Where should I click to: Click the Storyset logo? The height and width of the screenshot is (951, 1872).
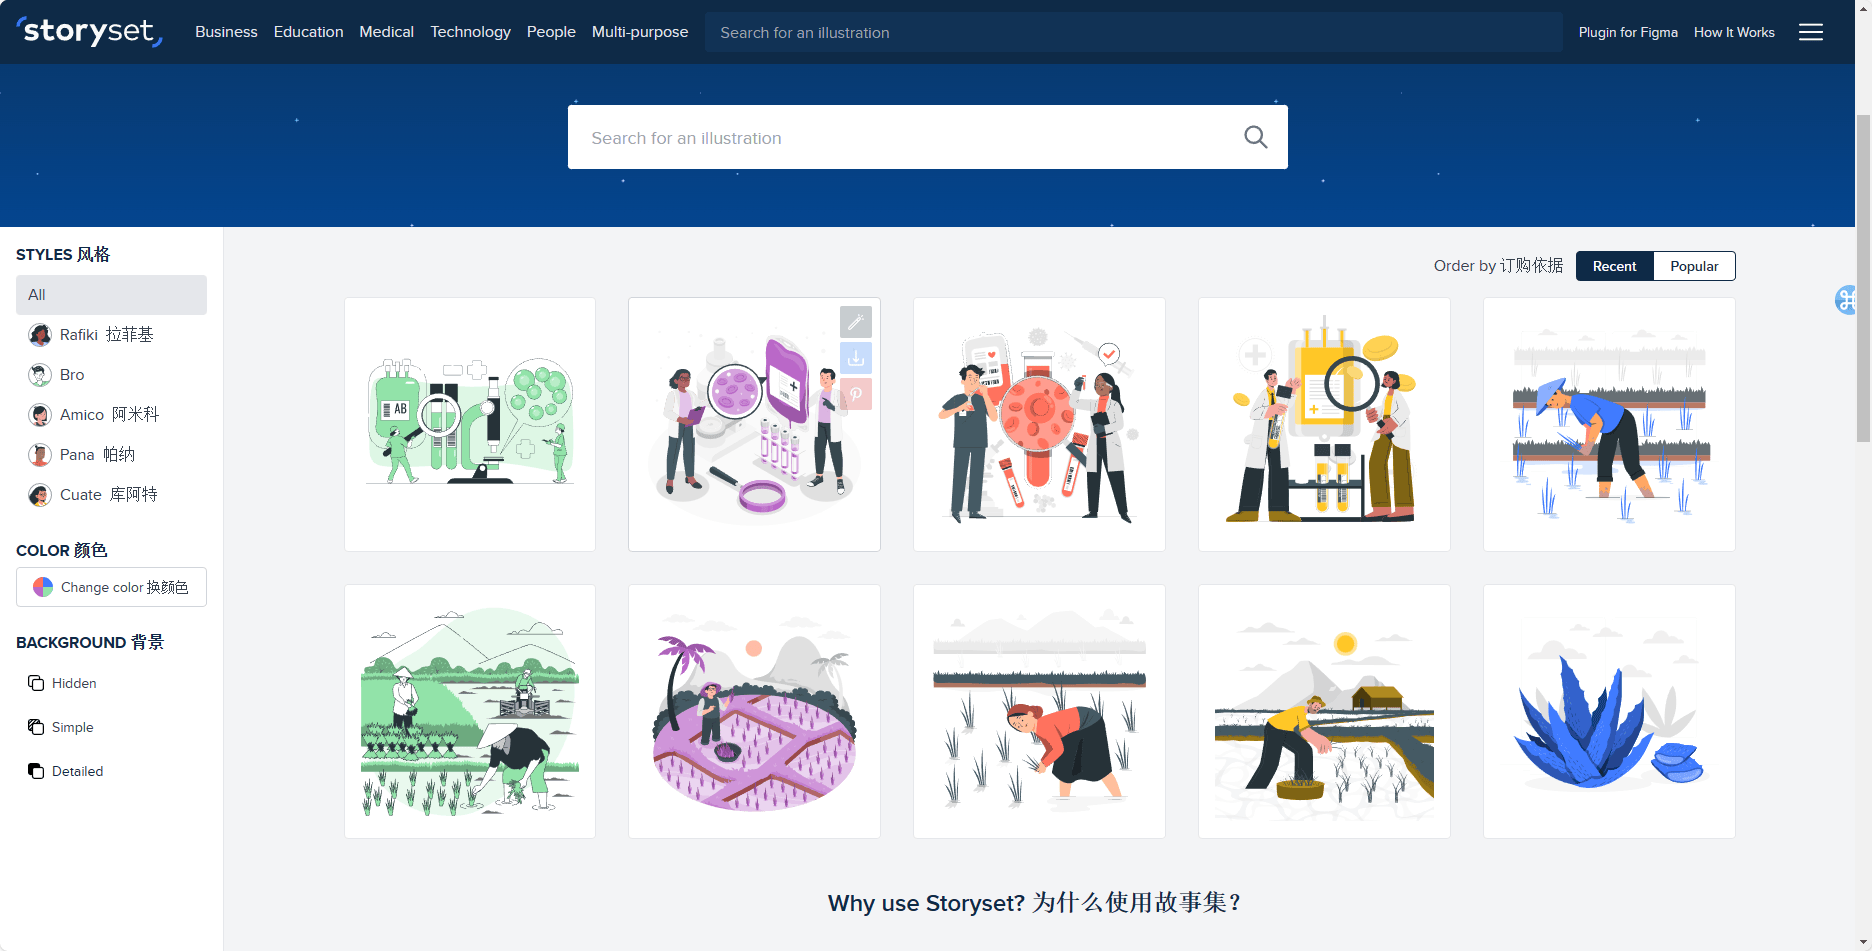[x=89, y=32]
